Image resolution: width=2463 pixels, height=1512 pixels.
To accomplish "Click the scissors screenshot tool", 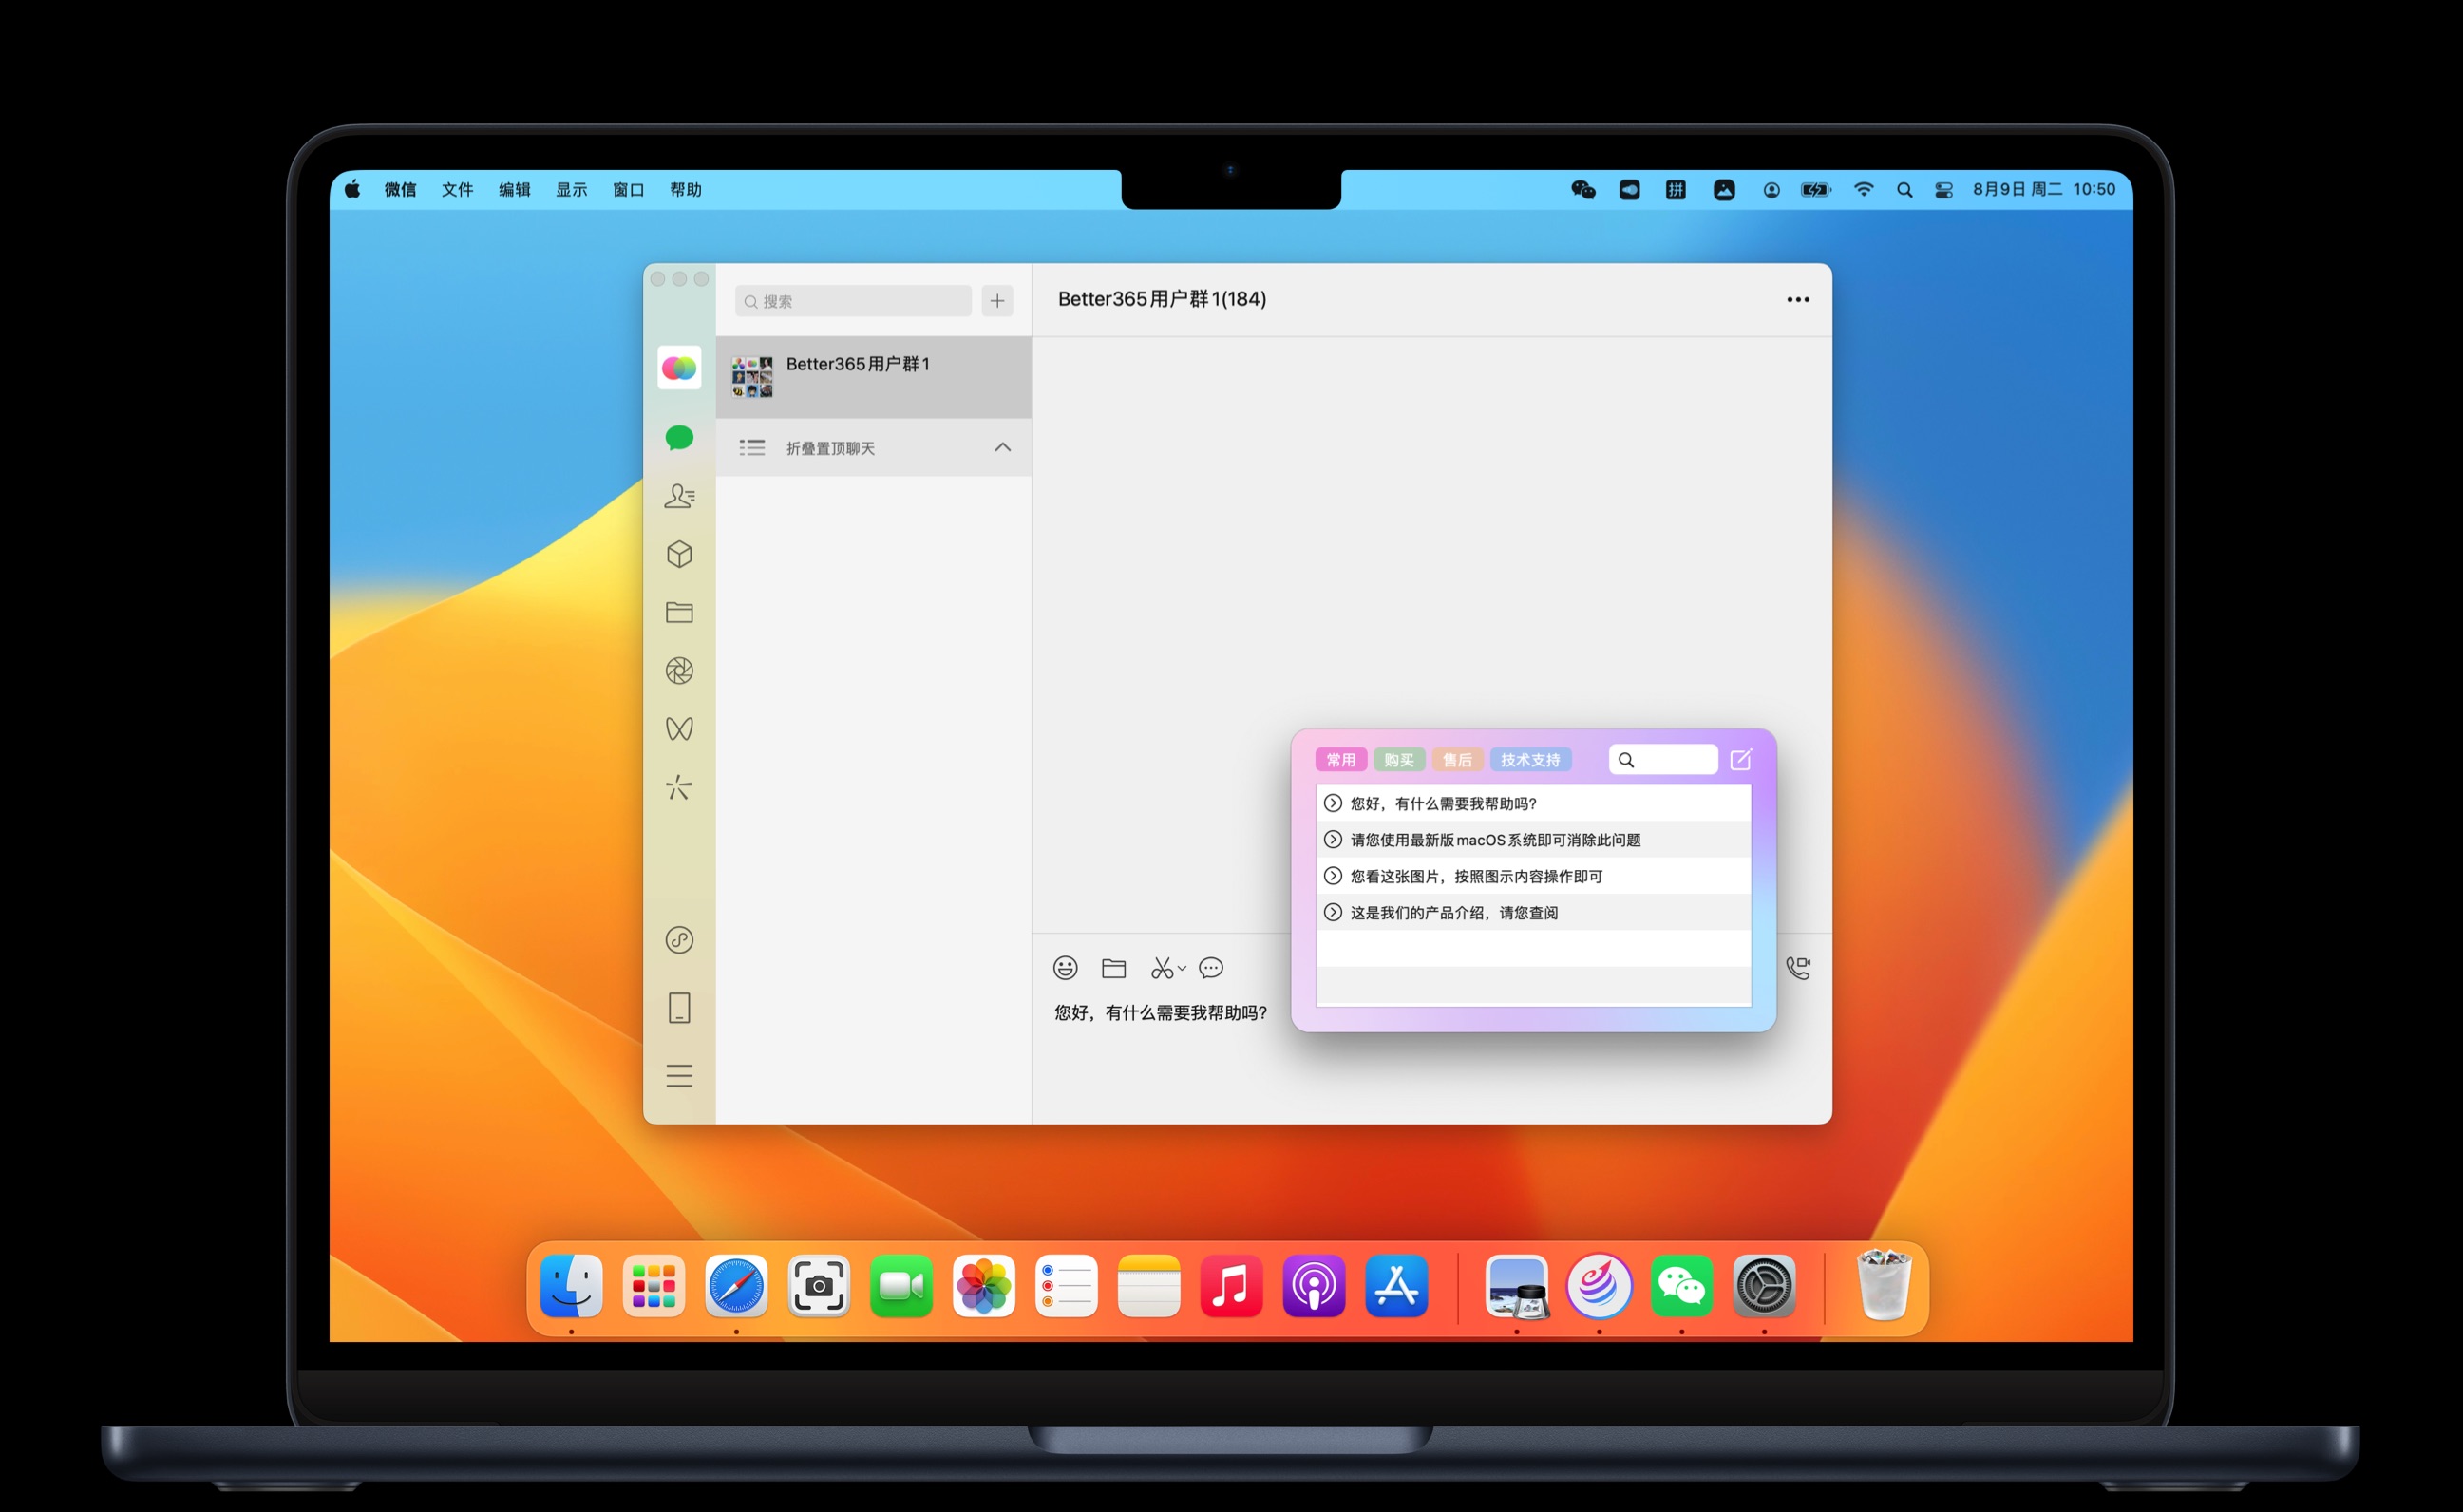I will point(1160,968).
